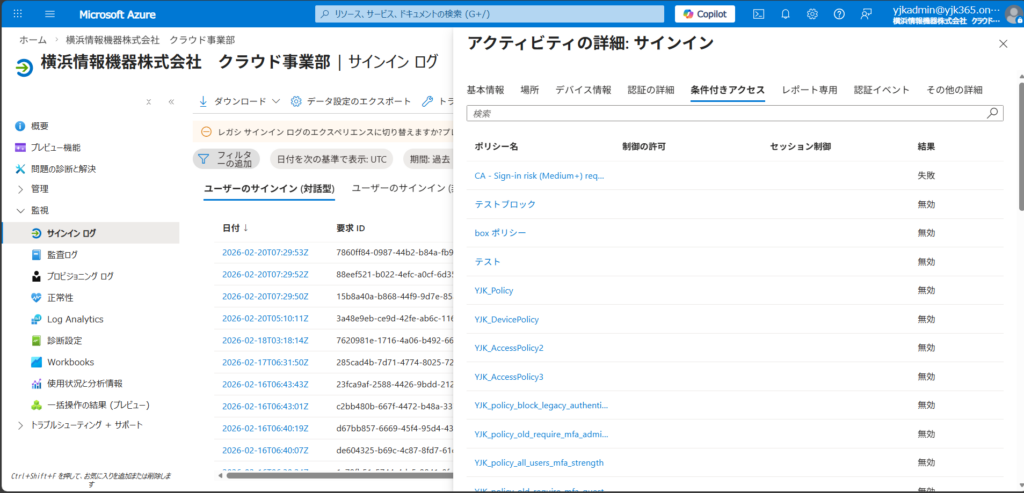Switch to デバイス情報 tab
The image size is (1024, 493).
tap(583, 90)
